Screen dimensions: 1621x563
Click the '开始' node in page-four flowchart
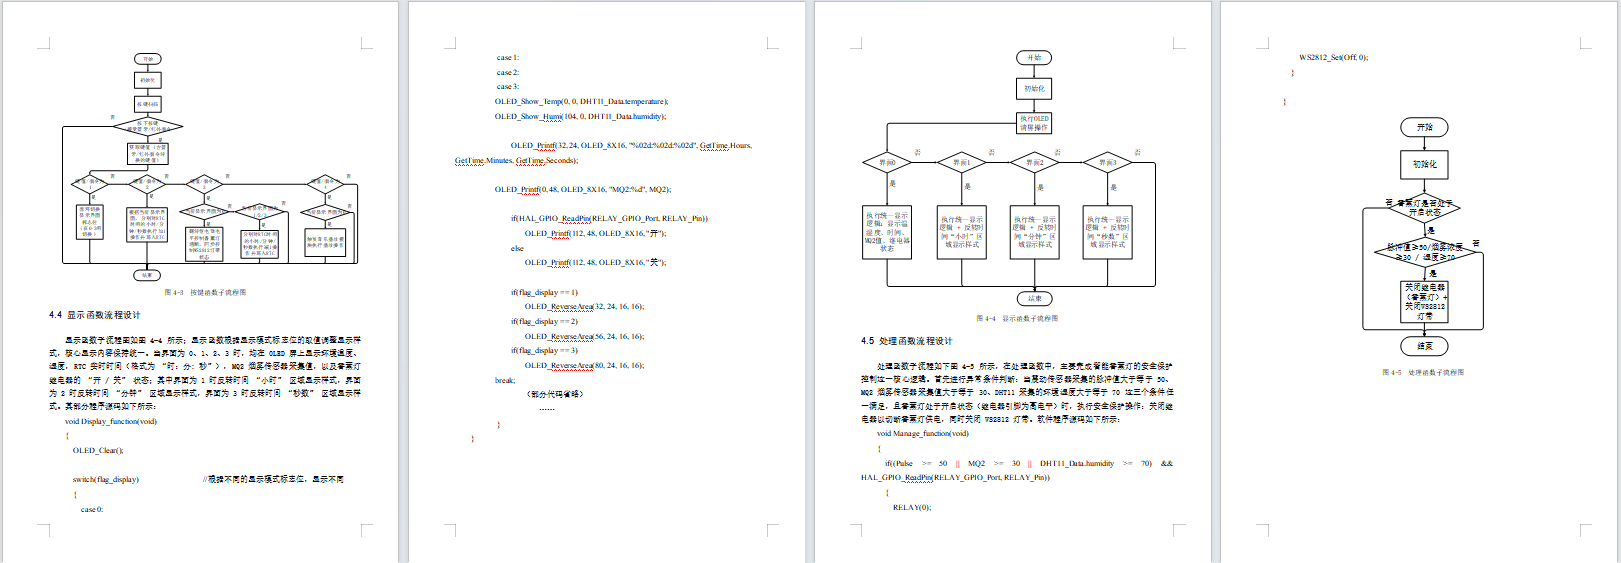tap(1424, 127)
